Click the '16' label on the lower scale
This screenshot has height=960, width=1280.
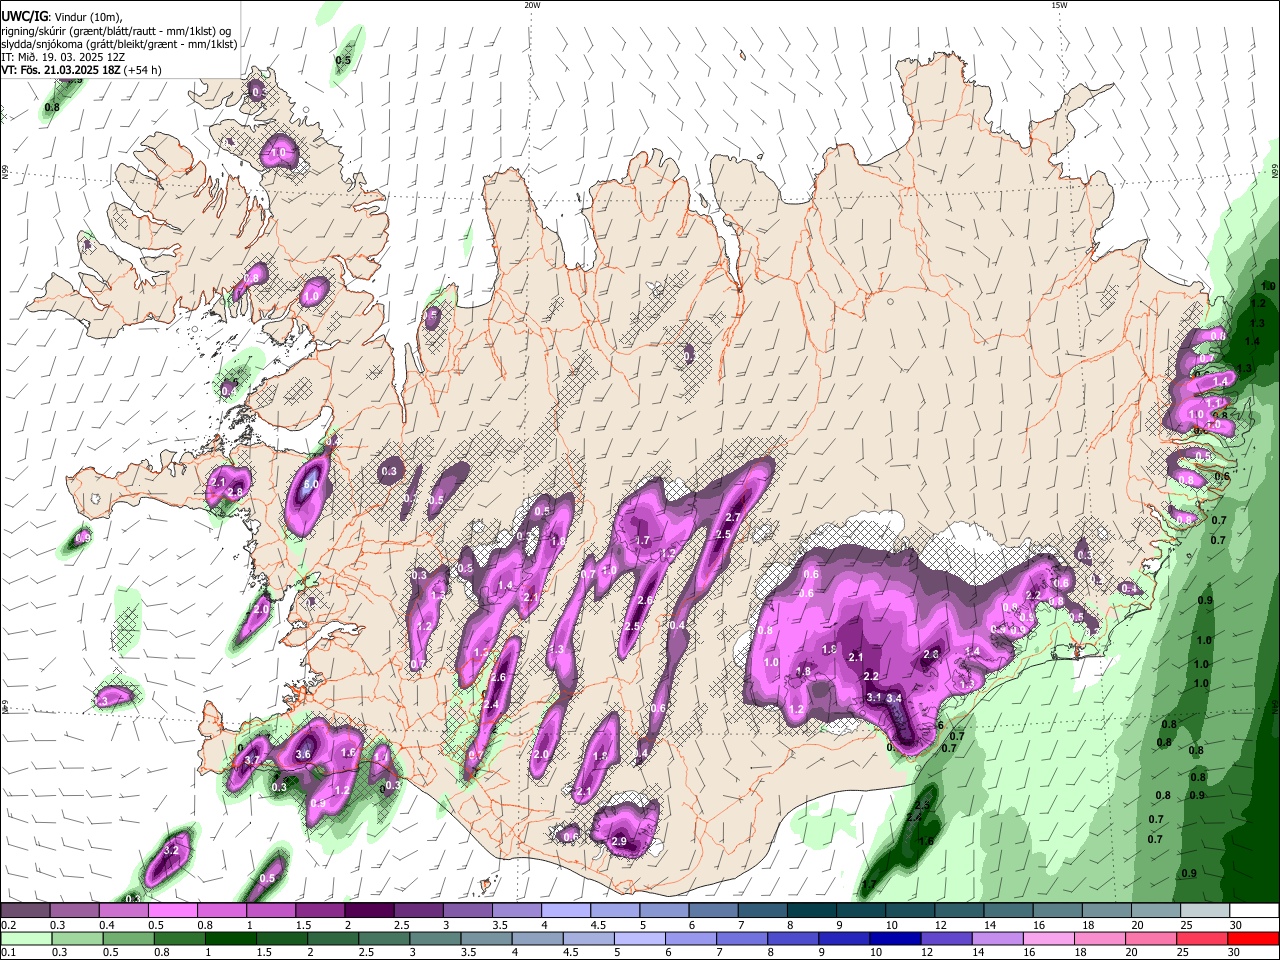tap(1030, 952)
